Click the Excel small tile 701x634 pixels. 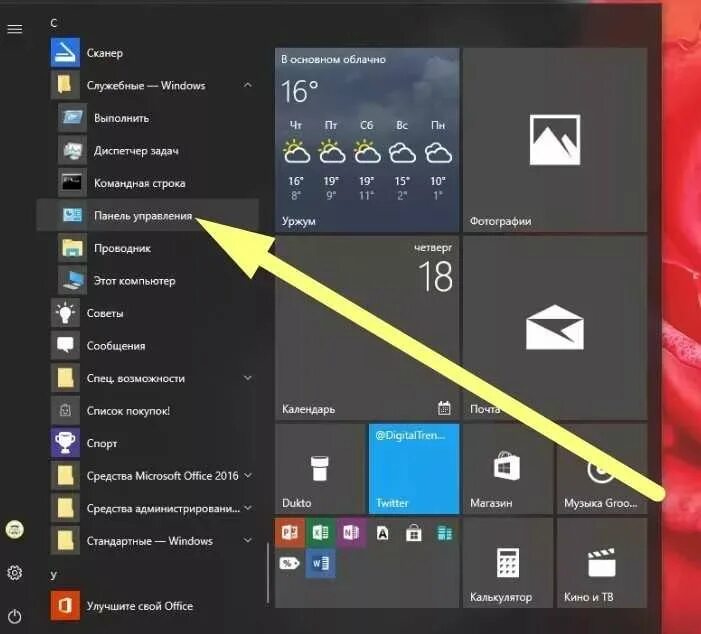321,533
